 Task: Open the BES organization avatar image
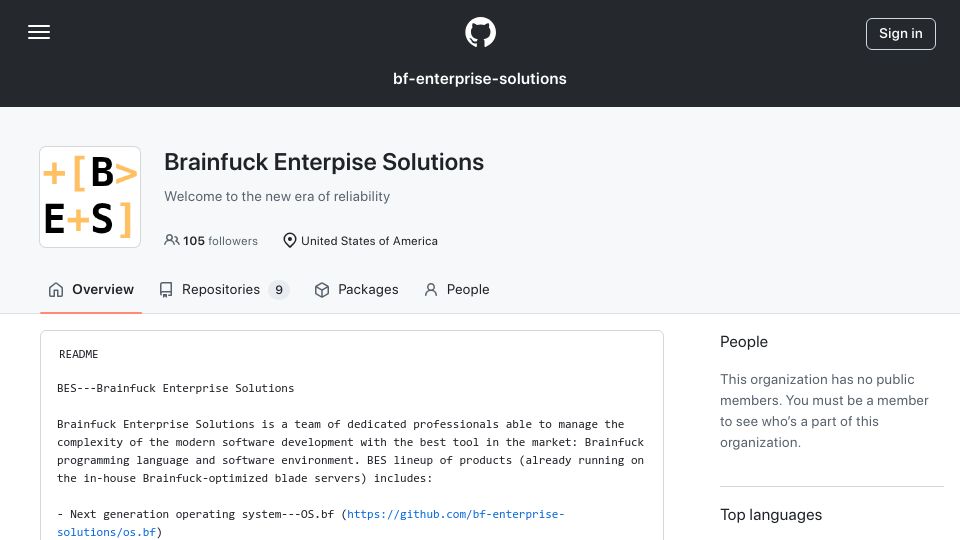(x=90, y=197)
